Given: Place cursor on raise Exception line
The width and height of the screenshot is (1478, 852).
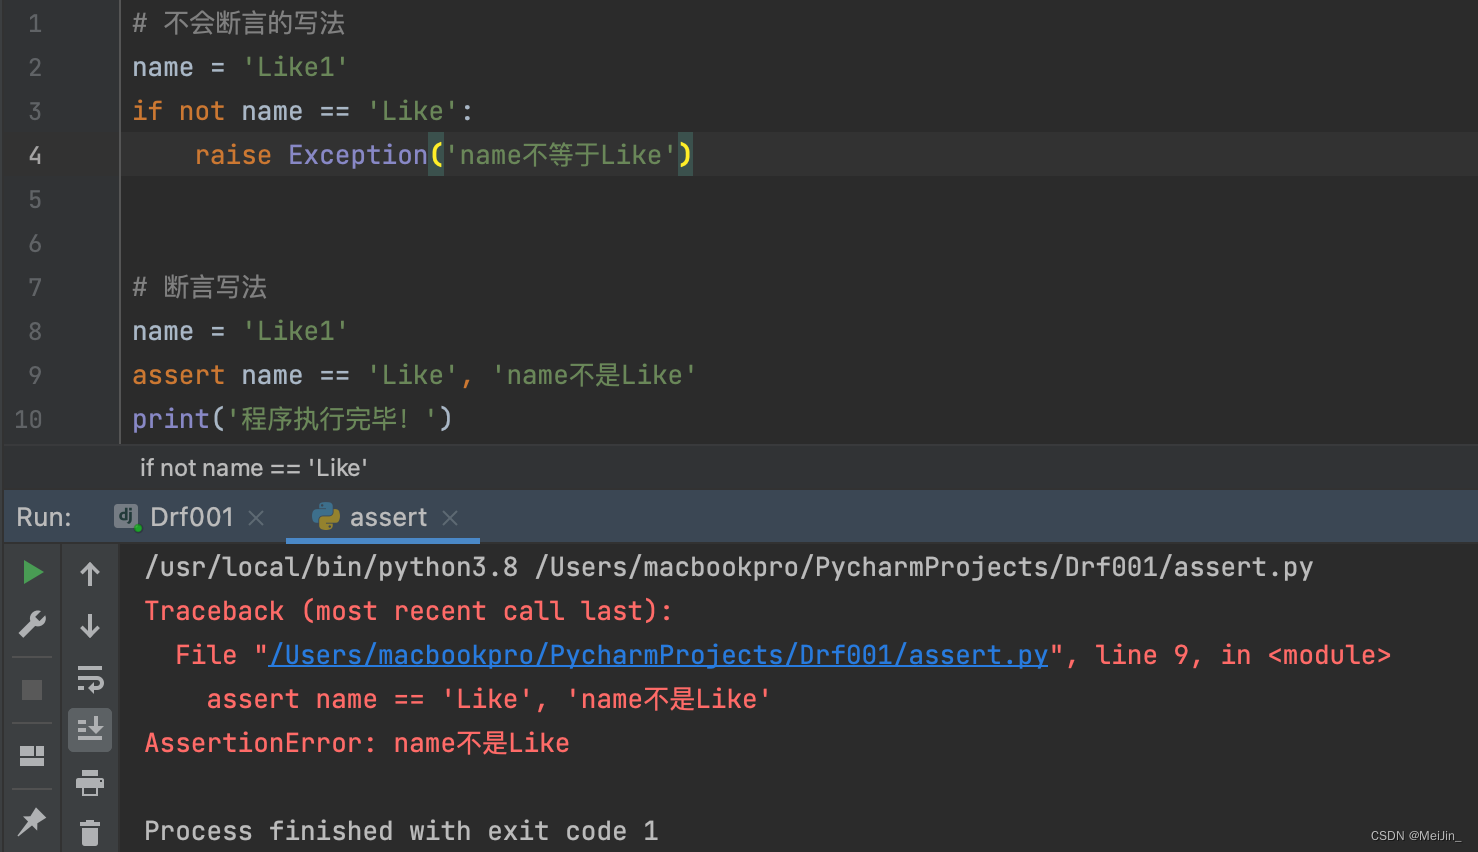Looking at the screenshot, I should point(443,155).
